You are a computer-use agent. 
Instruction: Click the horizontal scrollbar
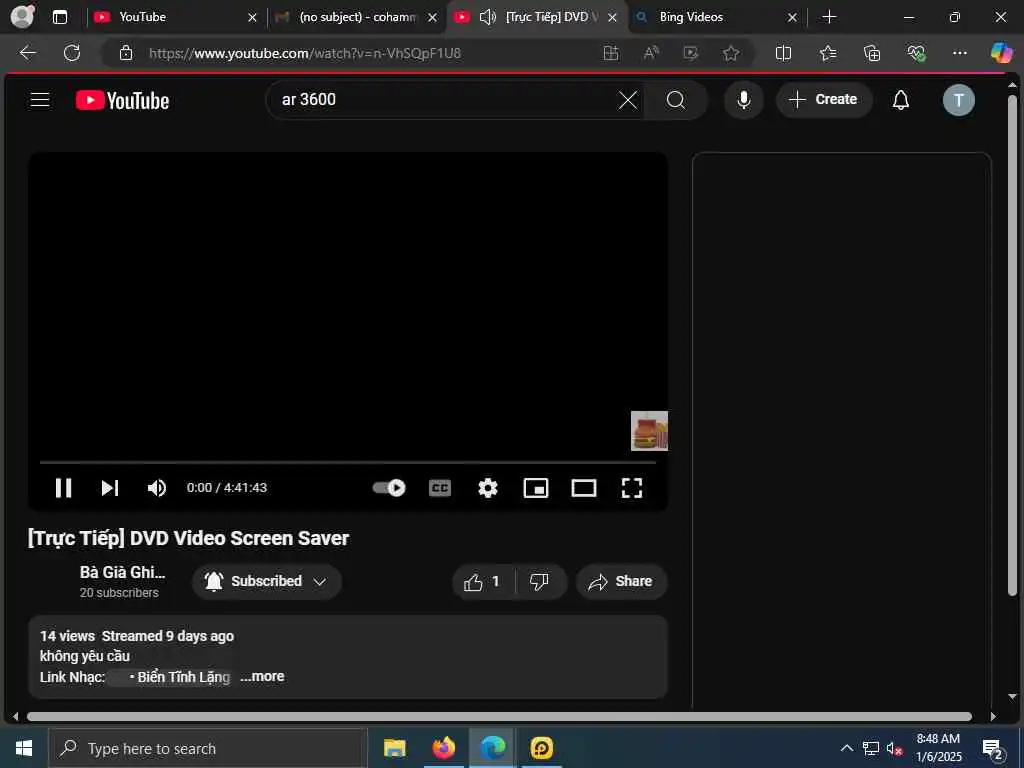(500, 716)
